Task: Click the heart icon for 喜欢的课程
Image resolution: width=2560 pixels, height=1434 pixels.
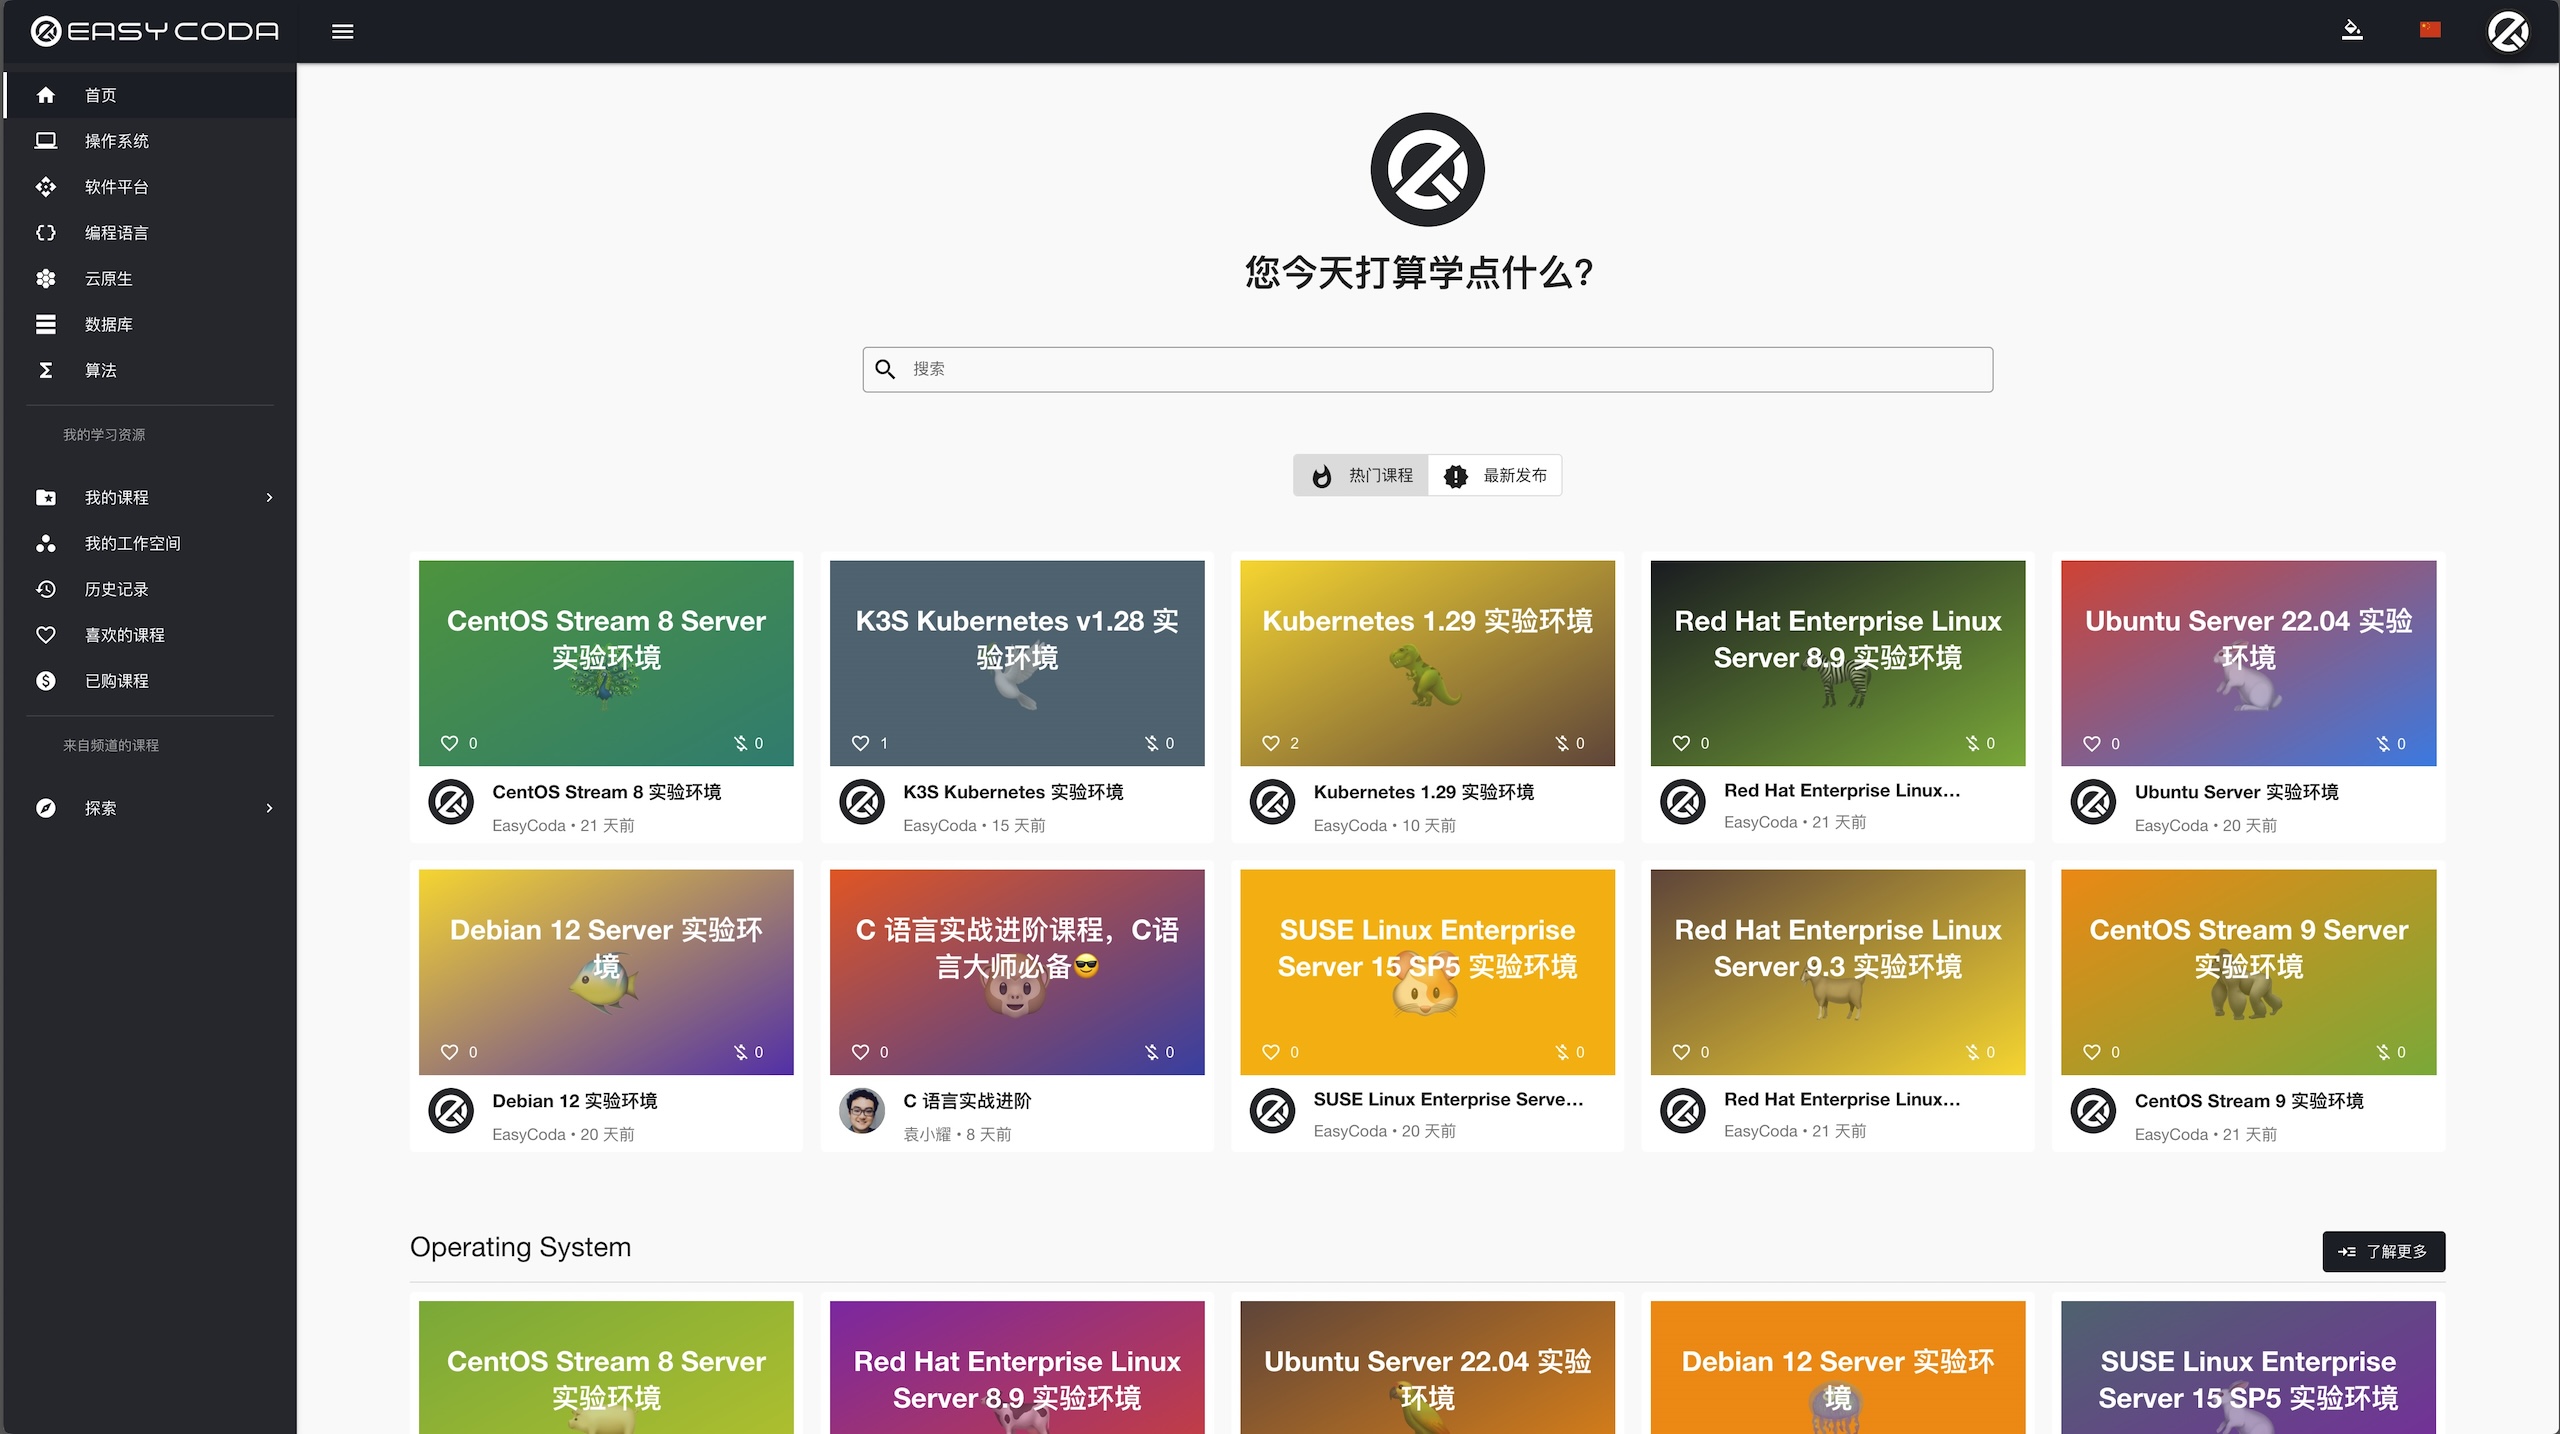Action: (46, 635)
